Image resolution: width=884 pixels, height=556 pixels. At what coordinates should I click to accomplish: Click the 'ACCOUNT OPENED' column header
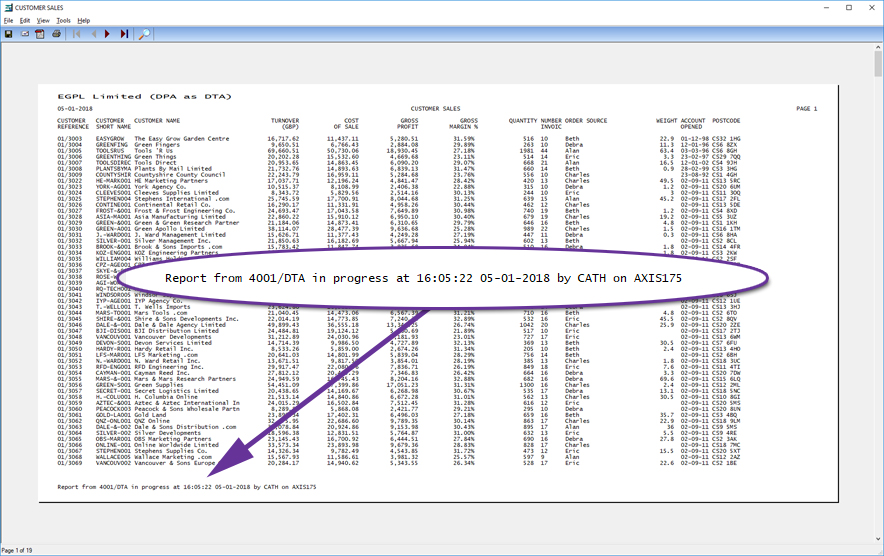pyautogui.click(x=692, y=123)
